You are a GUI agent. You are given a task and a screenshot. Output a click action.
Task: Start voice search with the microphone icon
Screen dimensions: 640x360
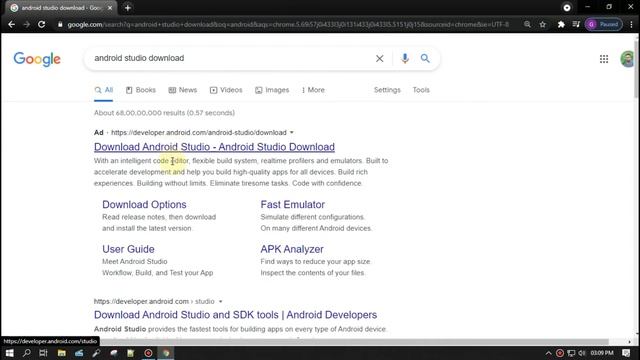click(404, 58)
